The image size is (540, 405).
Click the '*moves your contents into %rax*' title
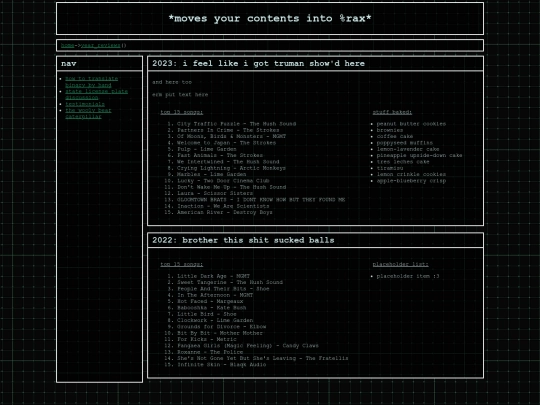pos(270,18)
